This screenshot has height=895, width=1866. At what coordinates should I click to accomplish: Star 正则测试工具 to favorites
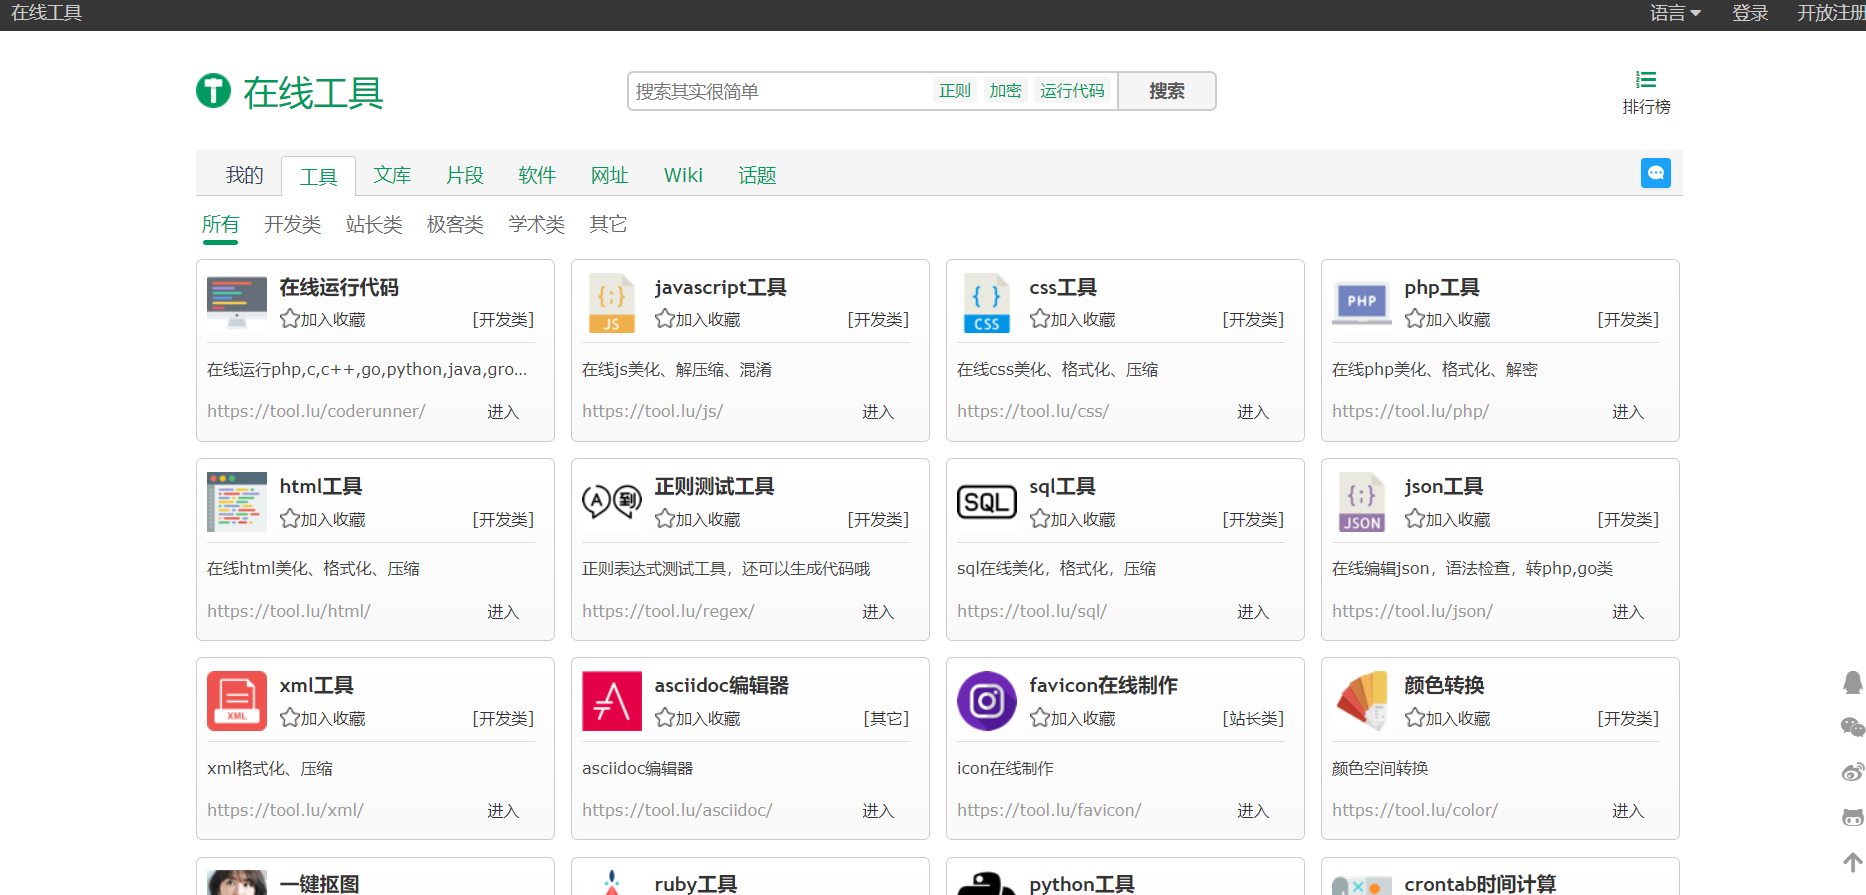[698, 519]
